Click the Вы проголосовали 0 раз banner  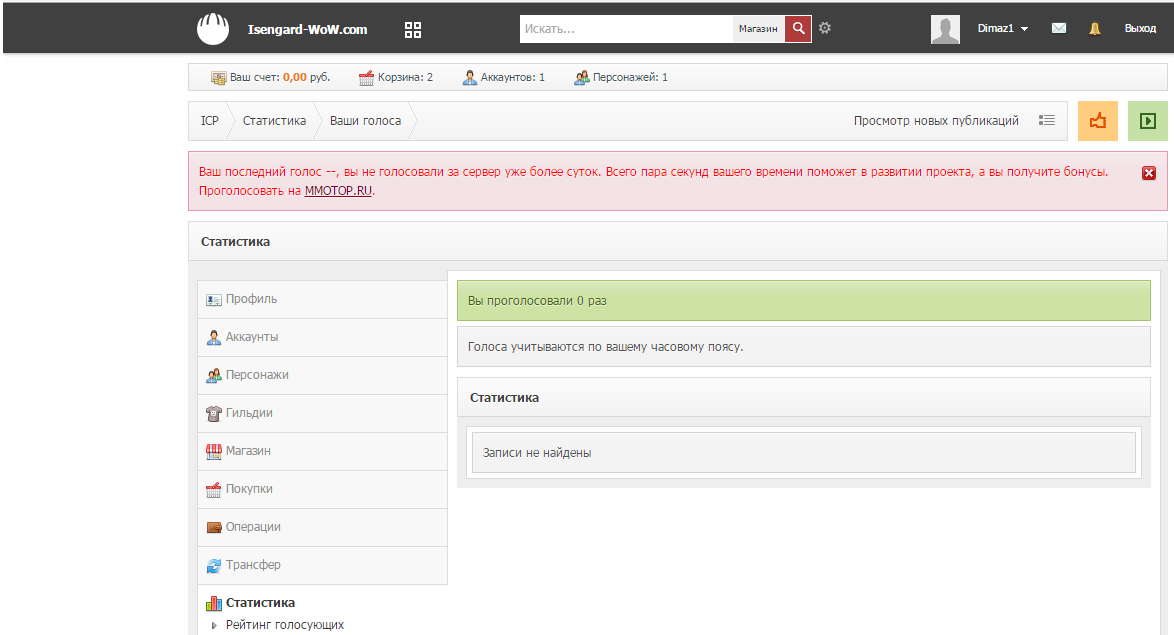coord(803,301)
